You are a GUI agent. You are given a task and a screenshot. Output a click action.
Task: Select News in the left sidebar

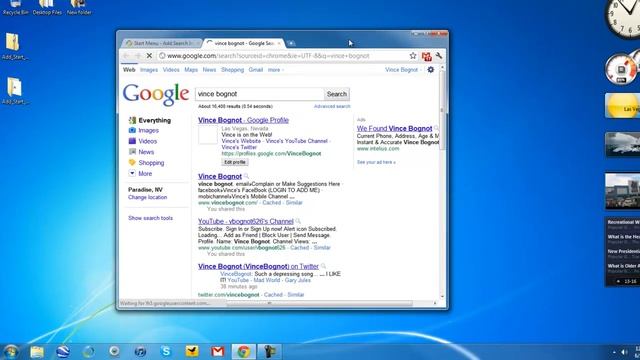[146, 152]
